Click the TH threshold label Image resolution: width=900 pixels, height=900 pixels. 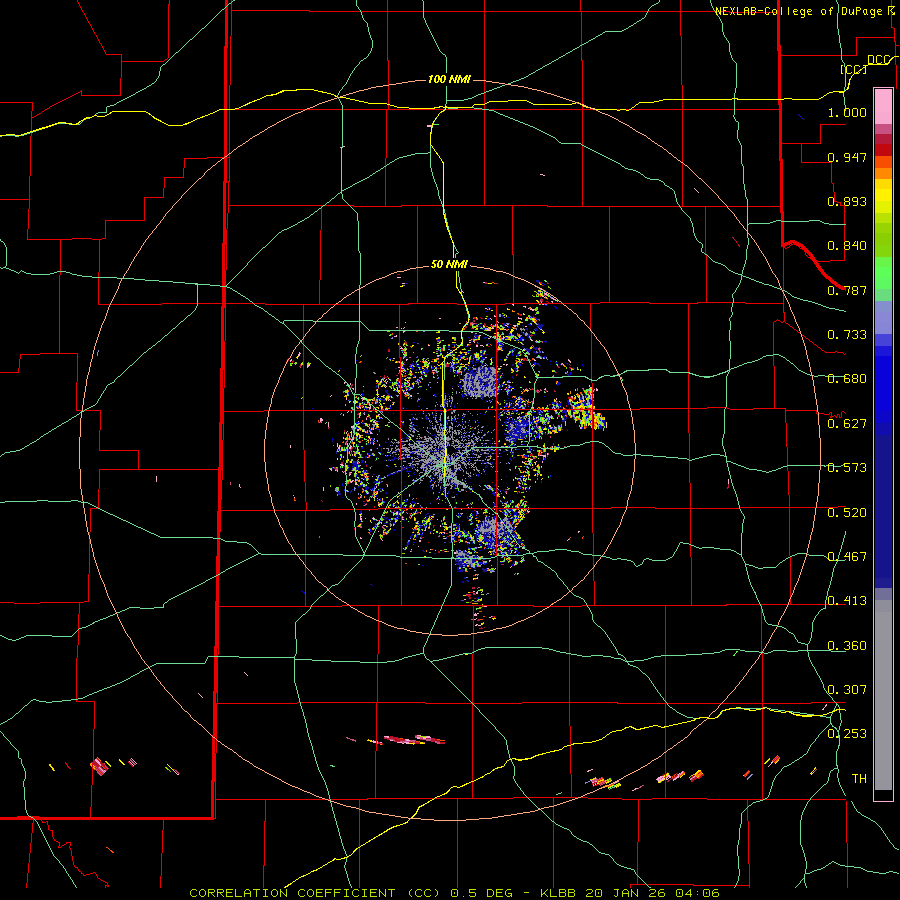click(x=859, y=779)
